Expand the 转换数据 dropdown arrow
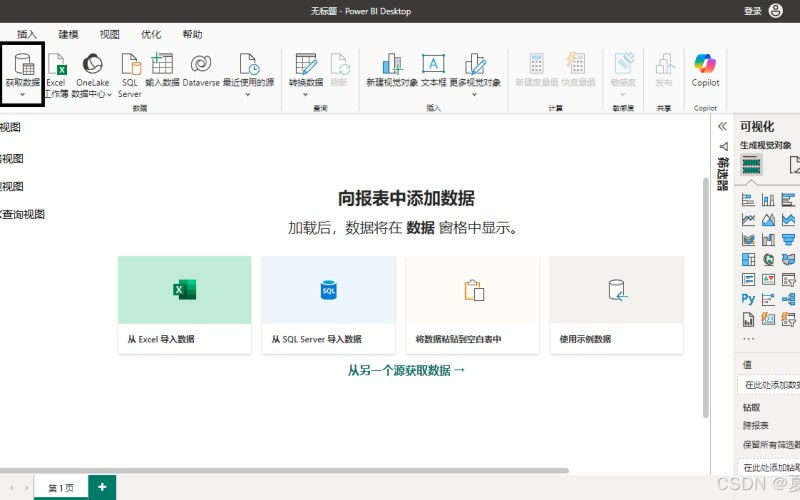Viewport: 800px width, 500px height. pyautogui.click(x=305, y=94)
